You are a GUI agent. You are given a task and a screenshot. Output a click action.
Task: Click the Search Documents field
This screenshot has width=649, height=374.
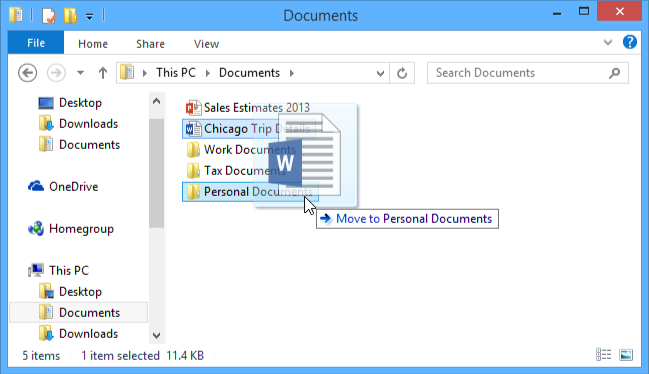coord(528,73)
